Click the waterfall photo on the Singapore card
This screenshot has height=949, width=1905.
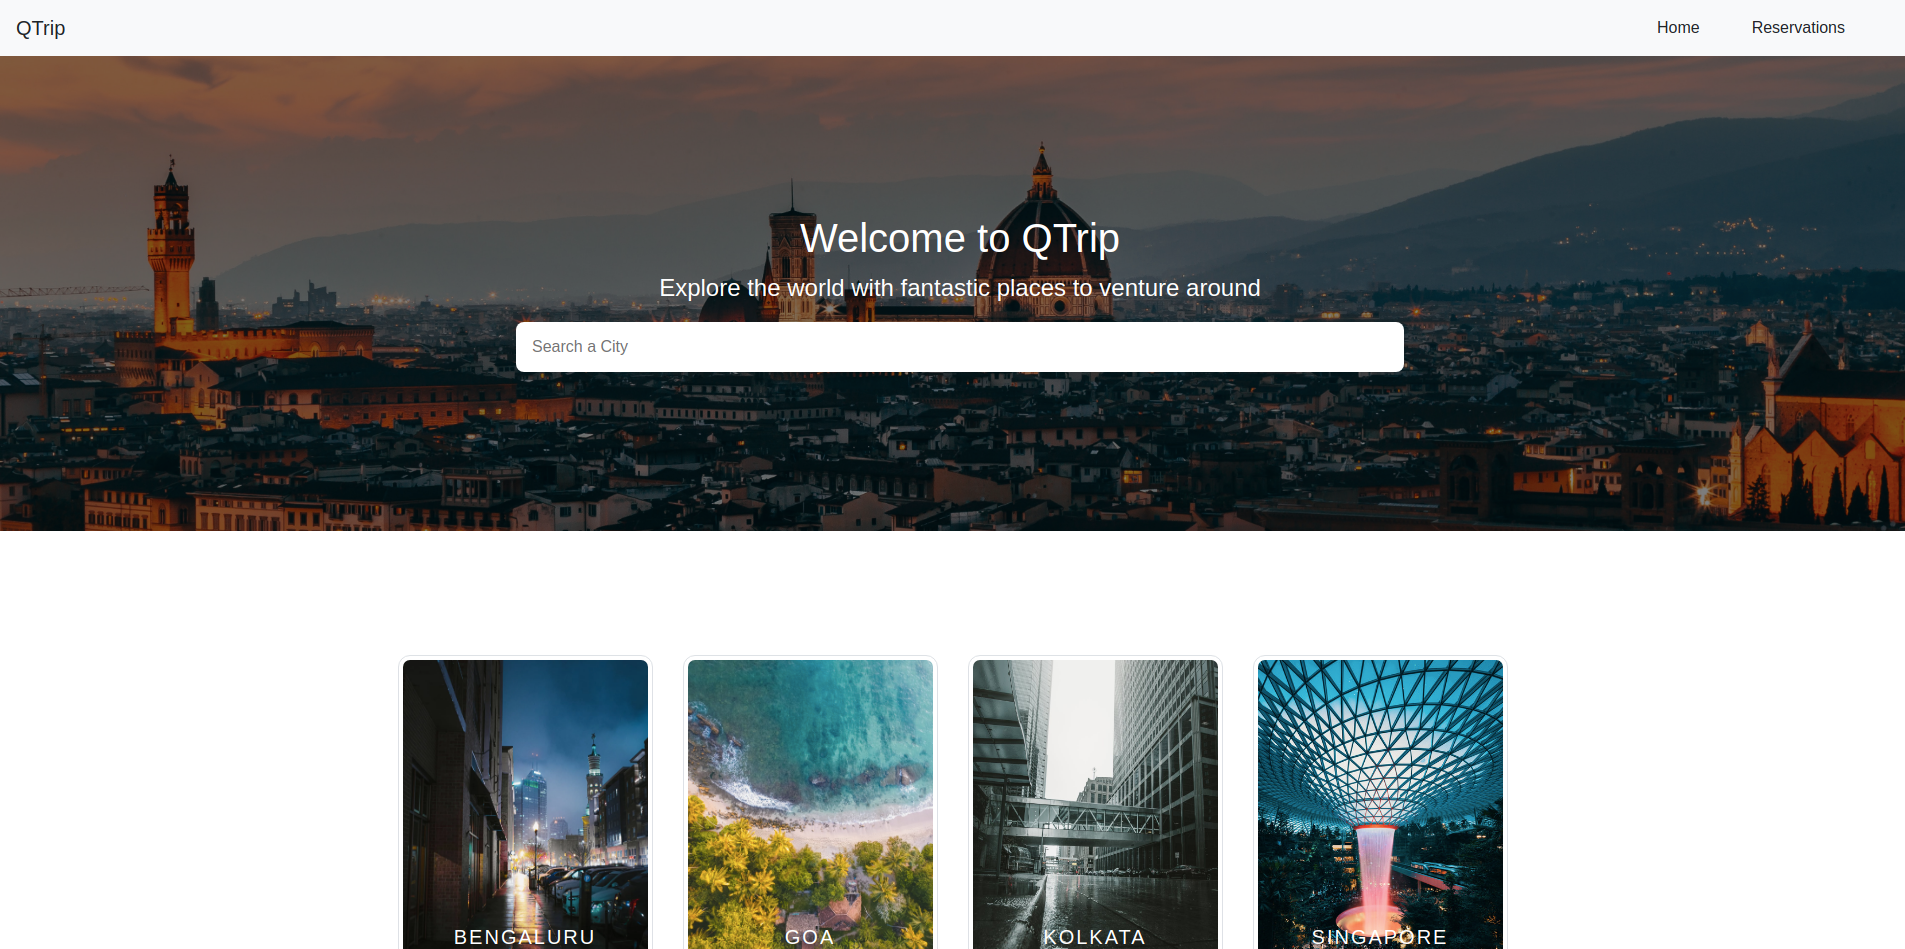tap(1380, 780)
